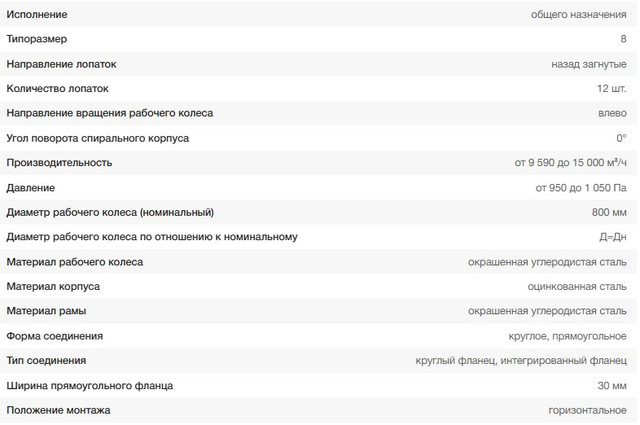Select the 'оцинкованная сталь' value

click(x=577, y=286)
